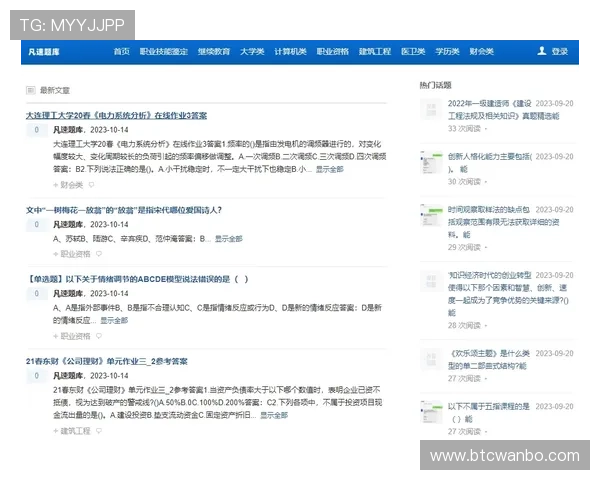The width and height of the screenshot is (600, 480).
Task: Click the 登录 link
Action: pyautogui.click(x=560, y=51)
